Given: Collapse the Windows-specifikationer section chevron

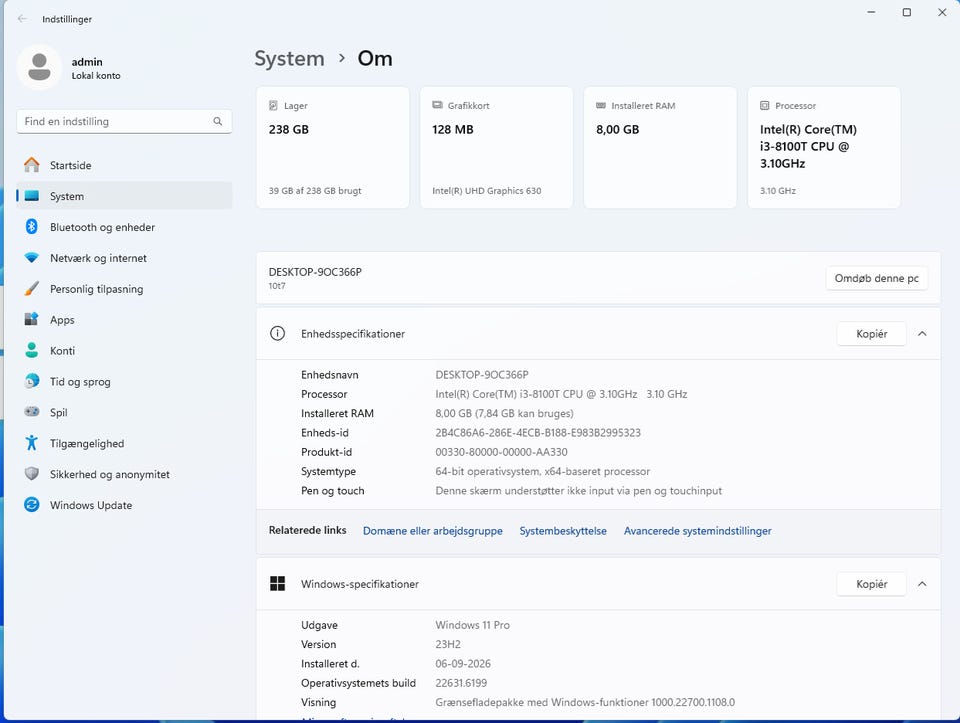Looking at the screenshot, I should [922, 584].
